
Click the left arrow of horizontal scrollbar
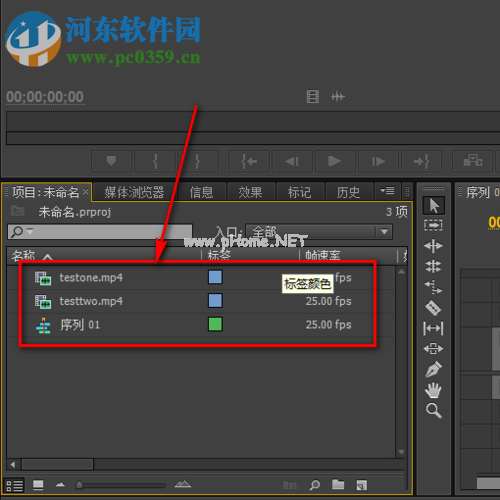coord(13,464)
